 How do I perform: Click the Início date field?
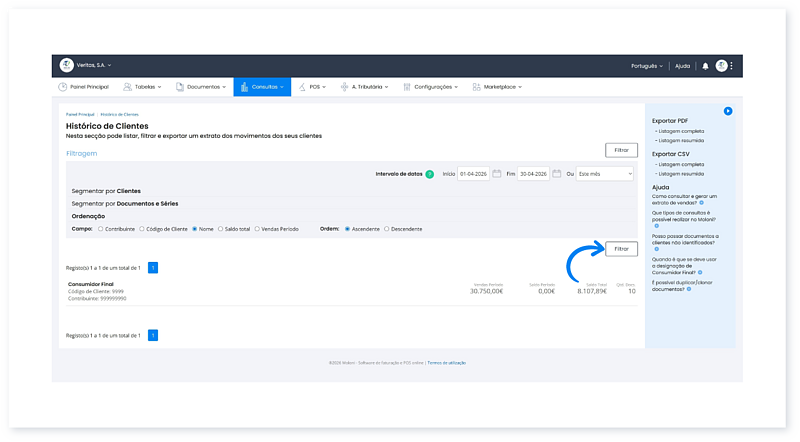(x=473, y=174)
